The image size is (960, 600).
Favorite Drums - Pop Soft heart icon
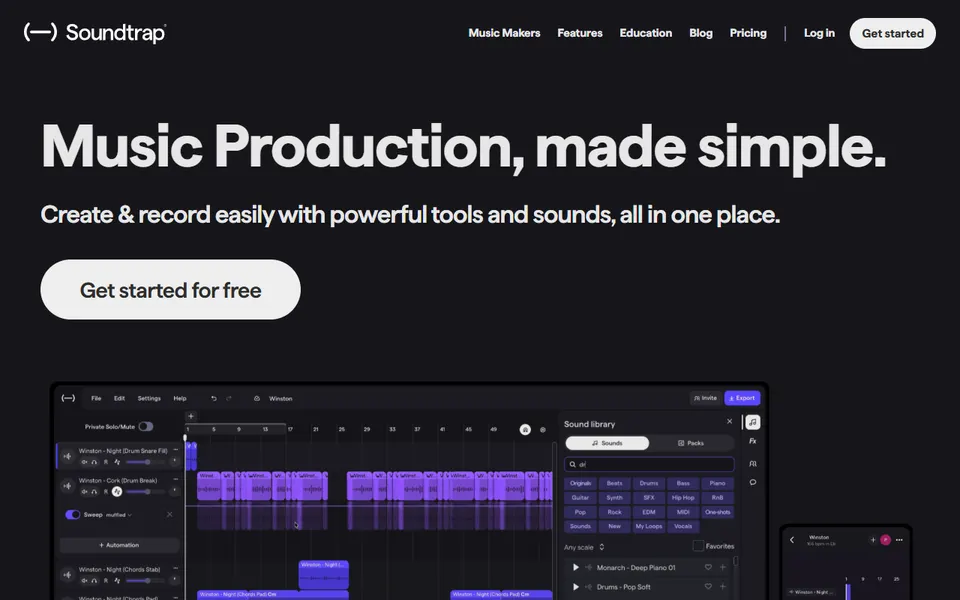(x=708, y=587)
